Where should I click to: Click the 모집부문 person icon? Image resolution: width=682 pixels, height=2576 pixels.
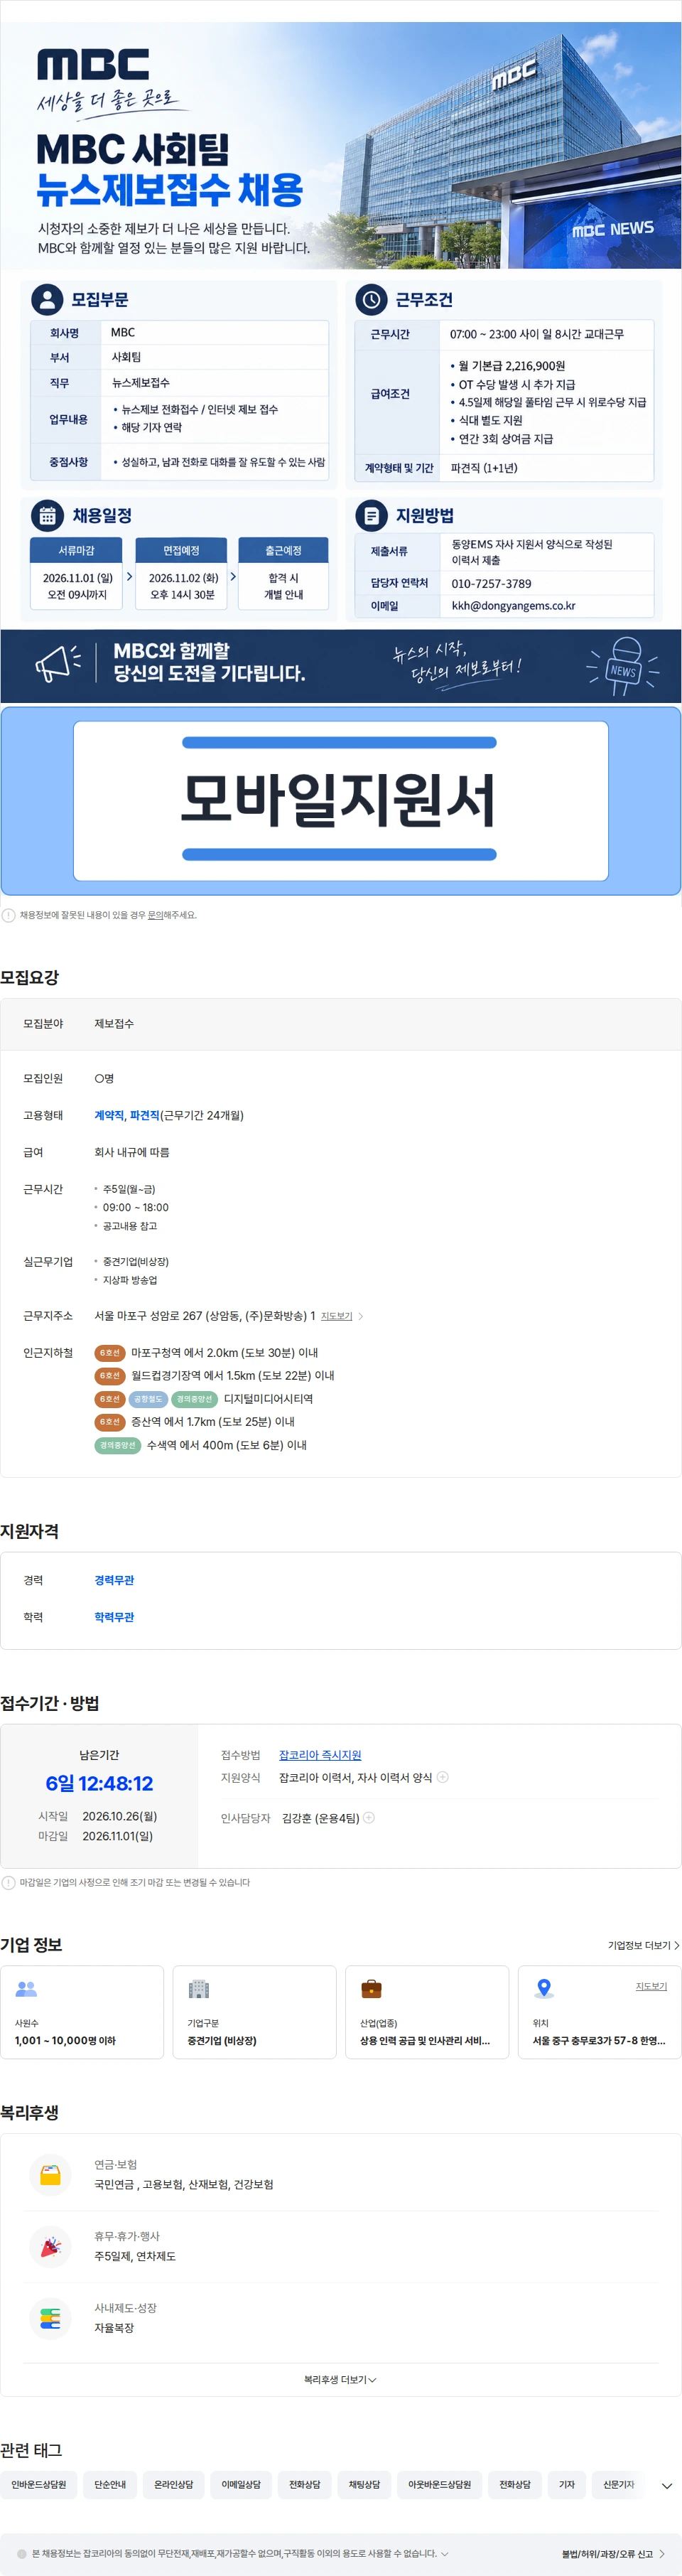(x=47, y=299)
